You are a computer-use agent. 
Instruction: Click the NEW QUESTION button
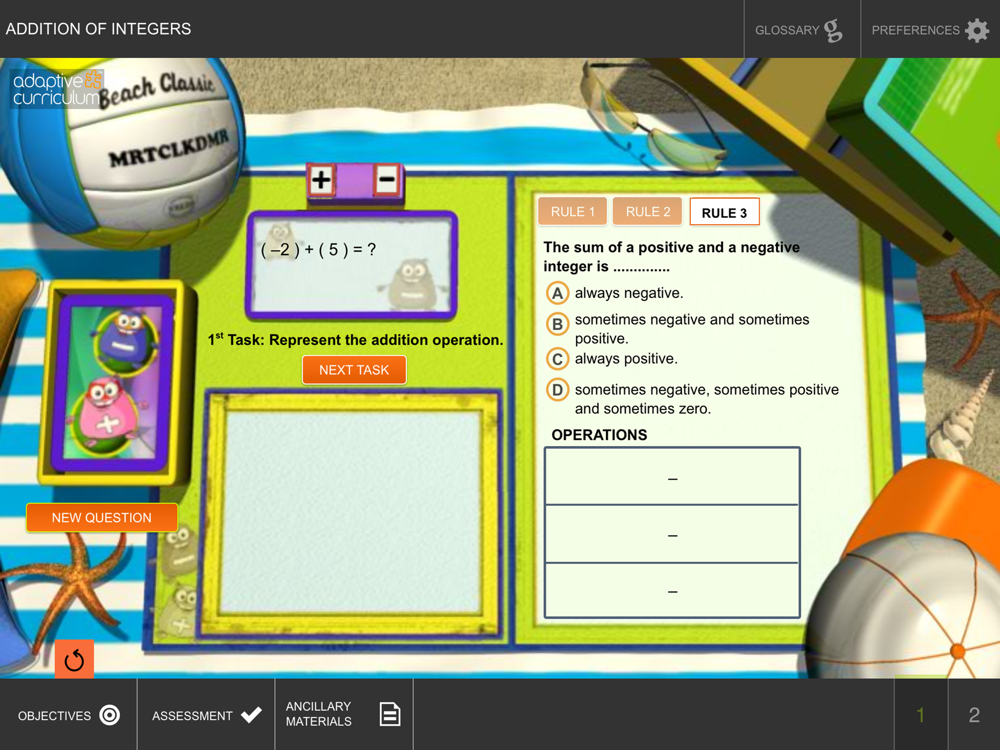(x=101, y=518)
